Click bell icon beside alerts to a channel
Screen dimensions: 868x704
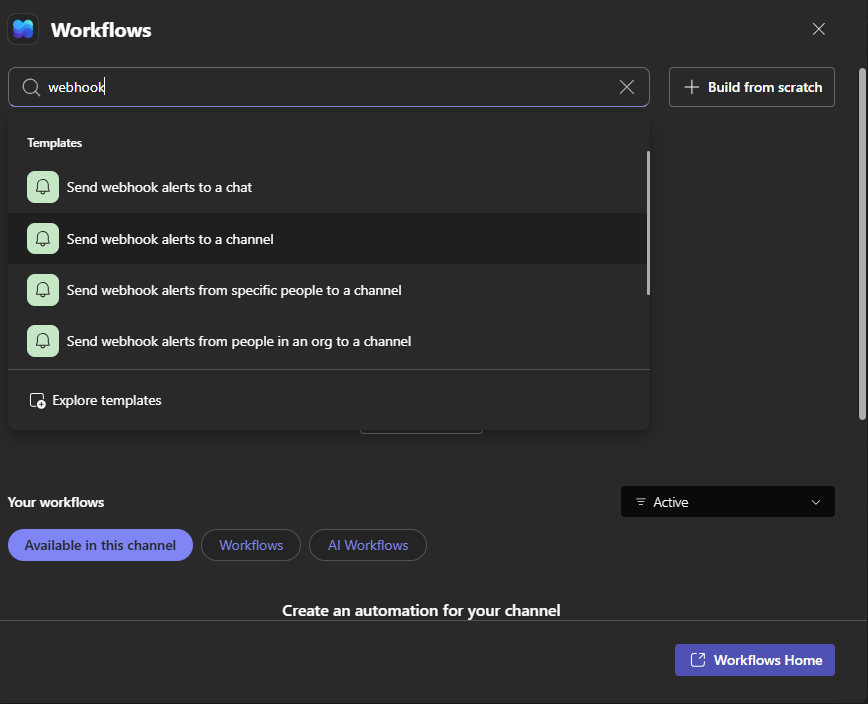pyautogui.click(x=43, y=239)
